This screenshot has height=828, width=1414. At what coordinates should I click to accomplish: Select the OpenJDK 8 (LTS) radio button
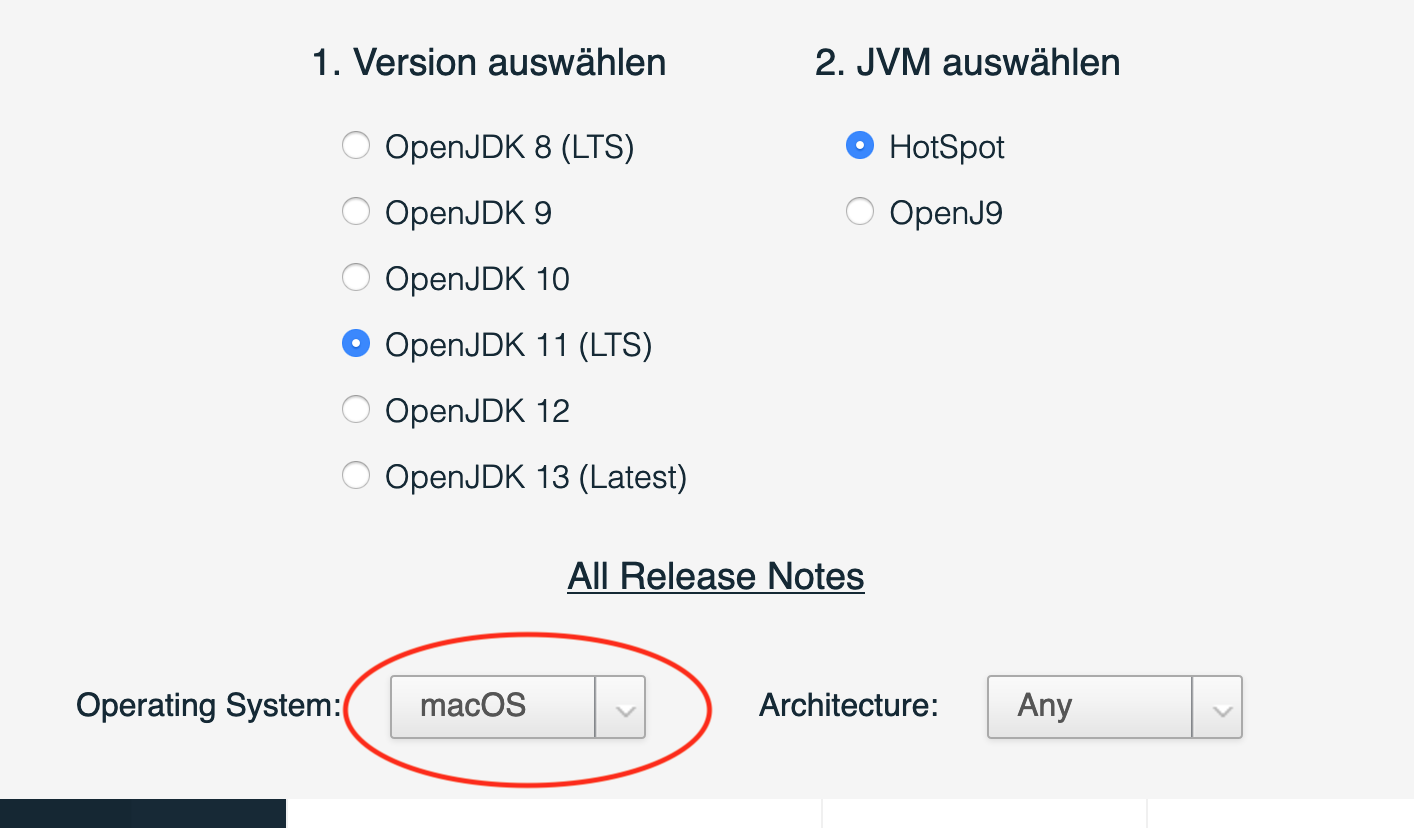356,146
